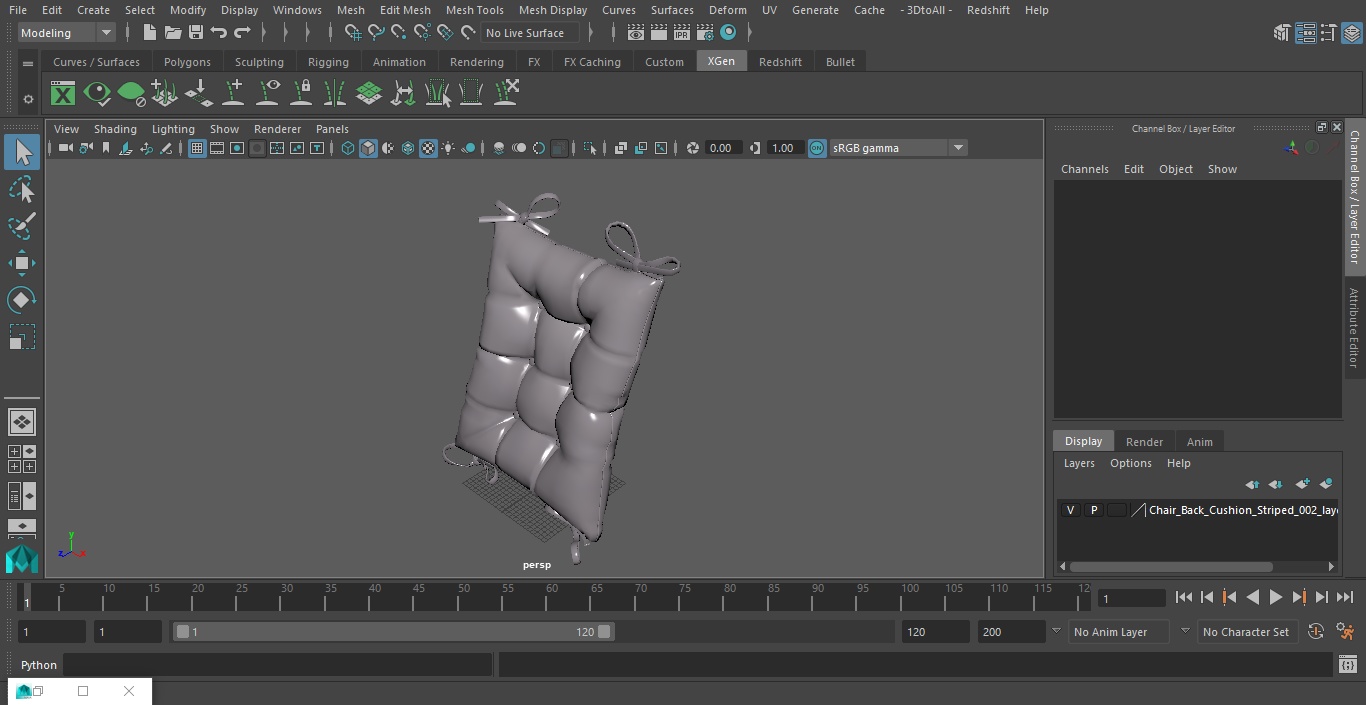Viewport: 1366px width, 705px height.
Task: Open the Deform menu
Action: click(x=727, y=10)
